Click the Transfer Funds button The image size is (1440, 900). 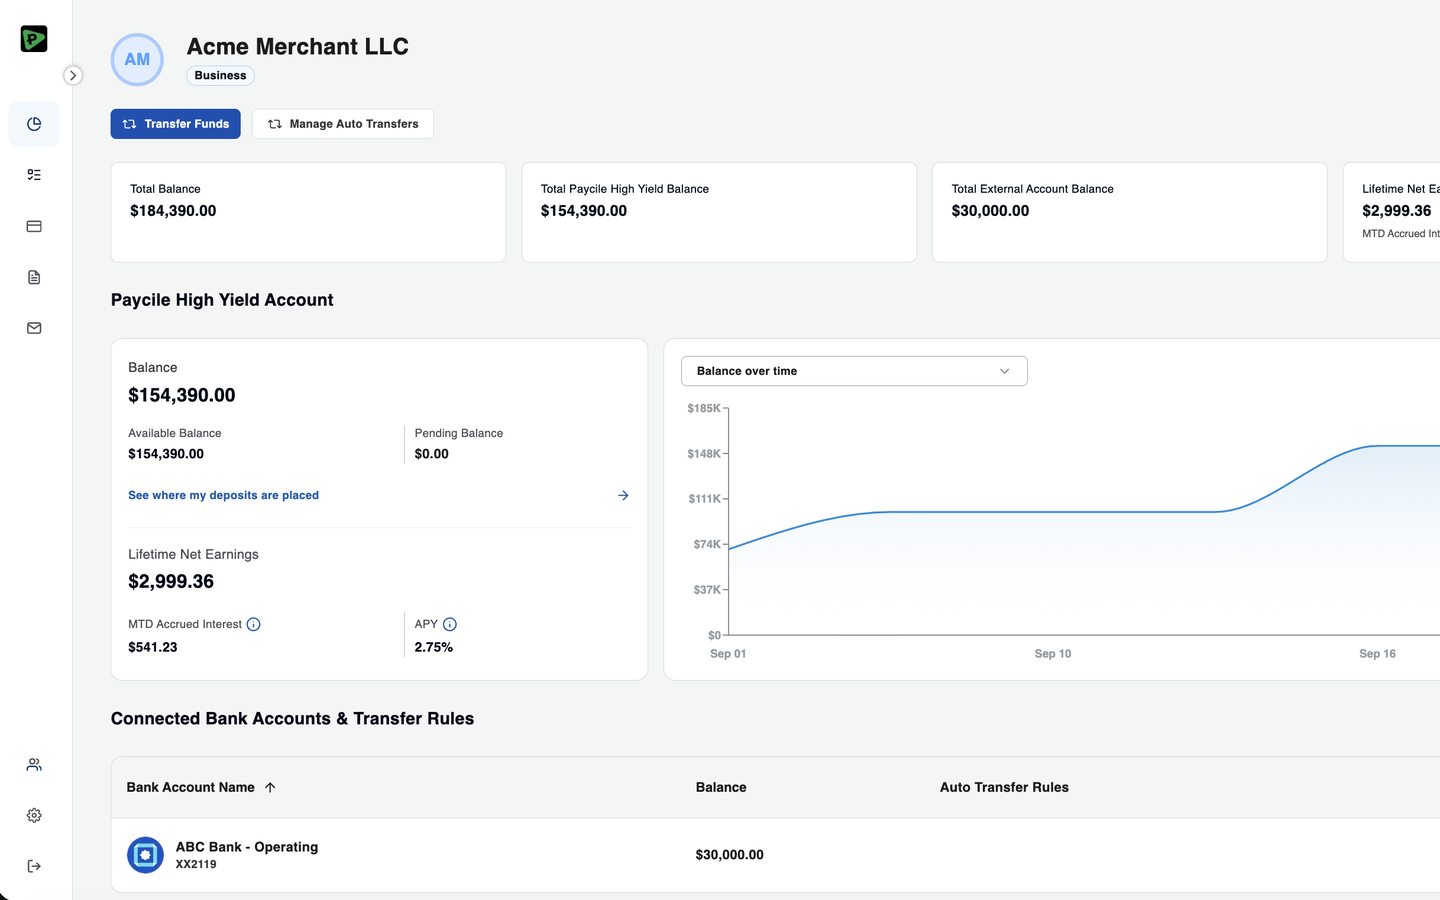(x=176, y=124)
